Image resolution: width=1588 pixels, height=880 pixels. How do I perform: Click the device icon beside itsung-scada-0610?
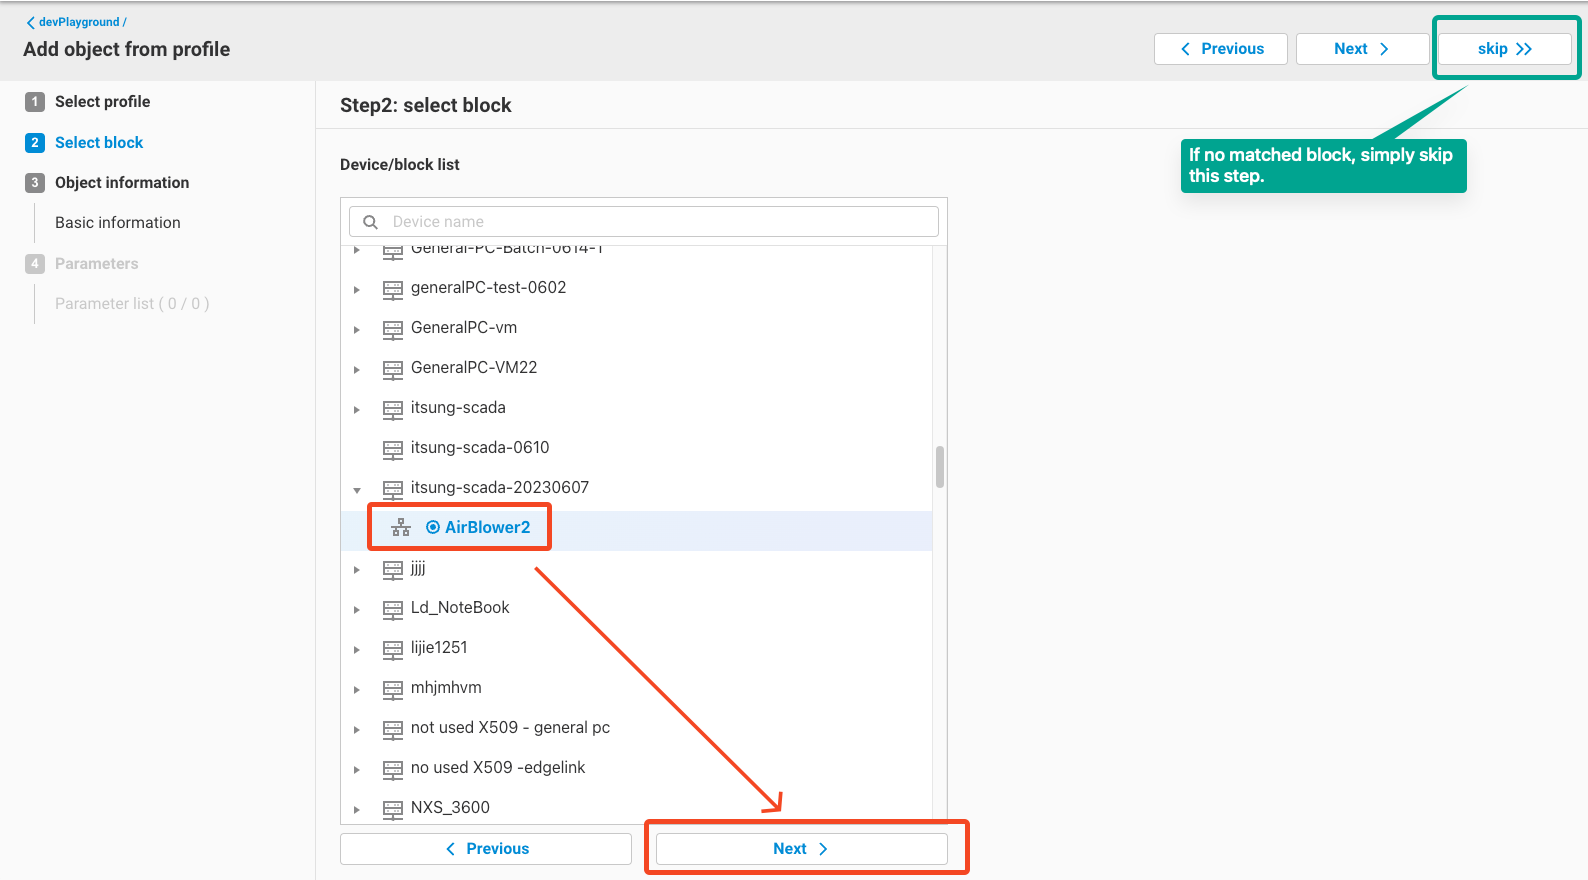tap(393, 449)
